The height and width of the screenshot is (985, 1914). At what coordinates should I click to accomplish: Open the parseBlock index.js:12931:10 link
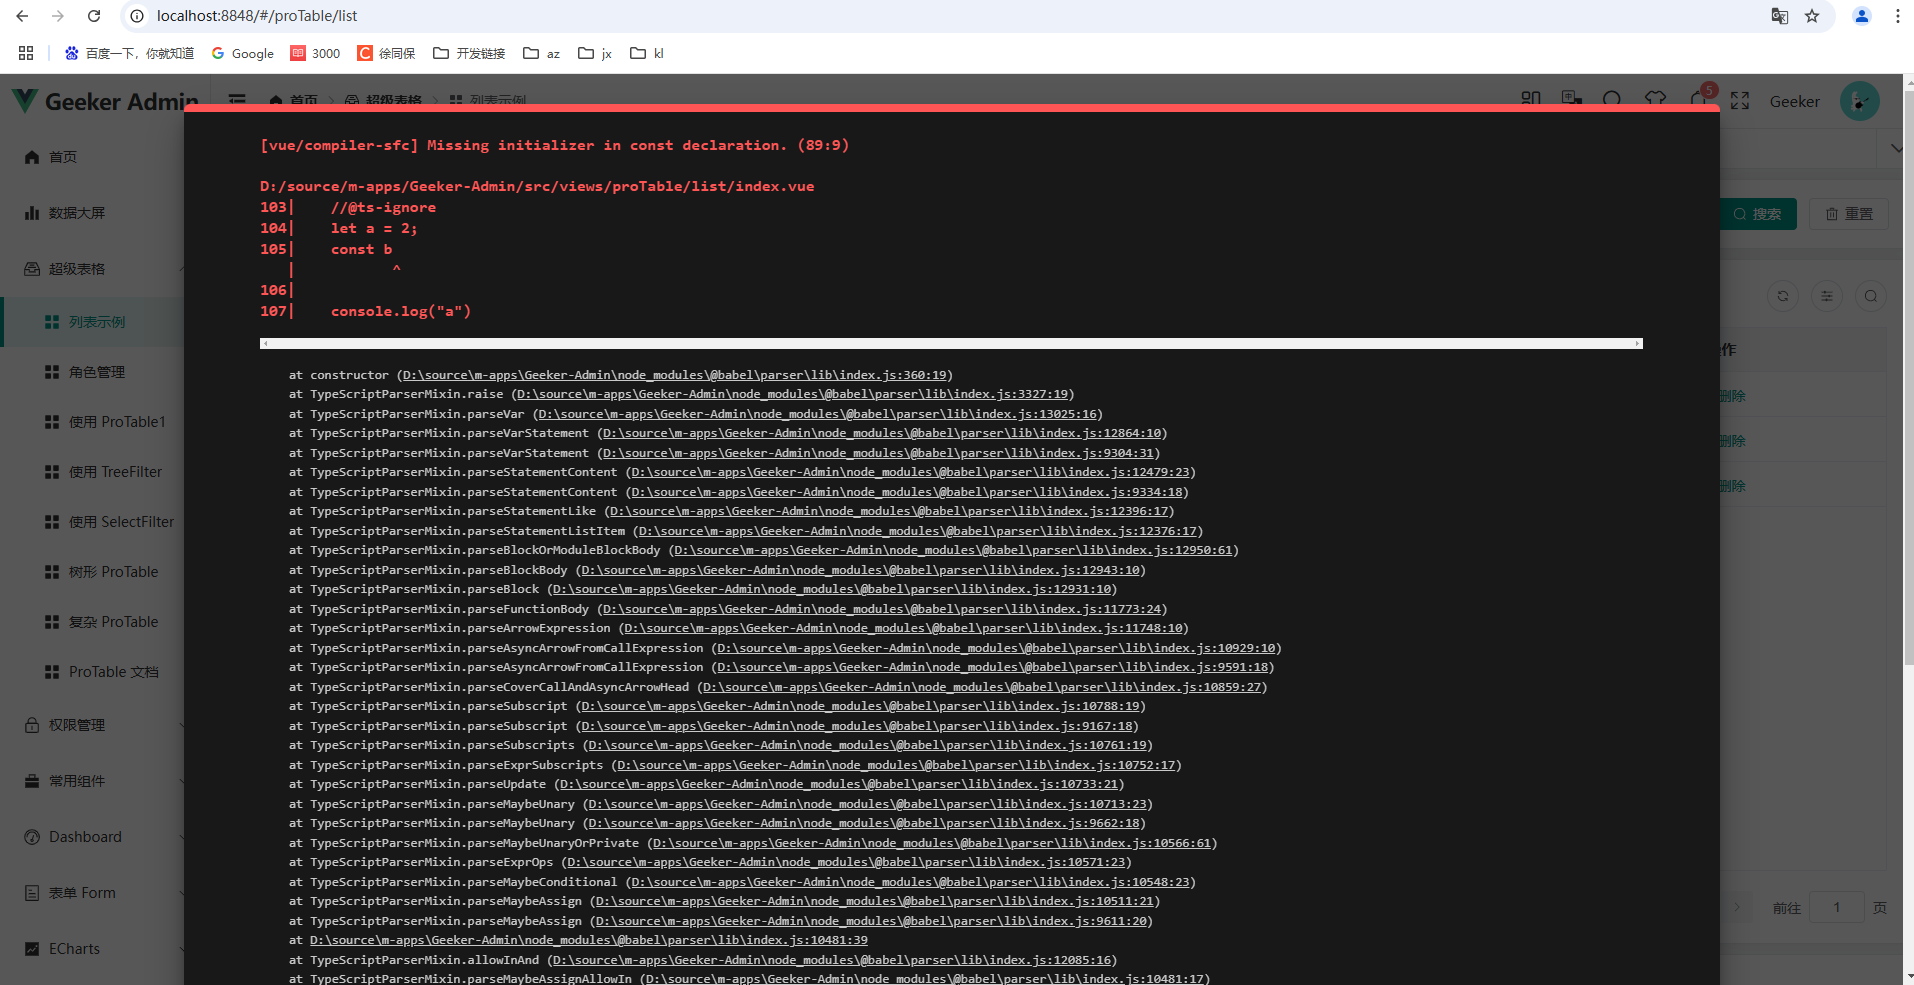tap(832, 589)
